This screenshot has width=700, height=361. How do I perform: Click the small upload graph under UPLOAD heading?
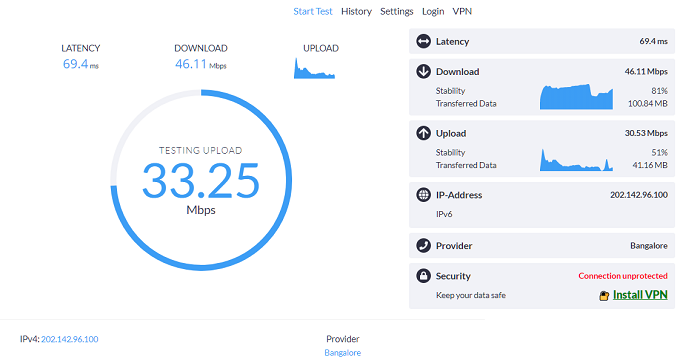pos(314,68)
